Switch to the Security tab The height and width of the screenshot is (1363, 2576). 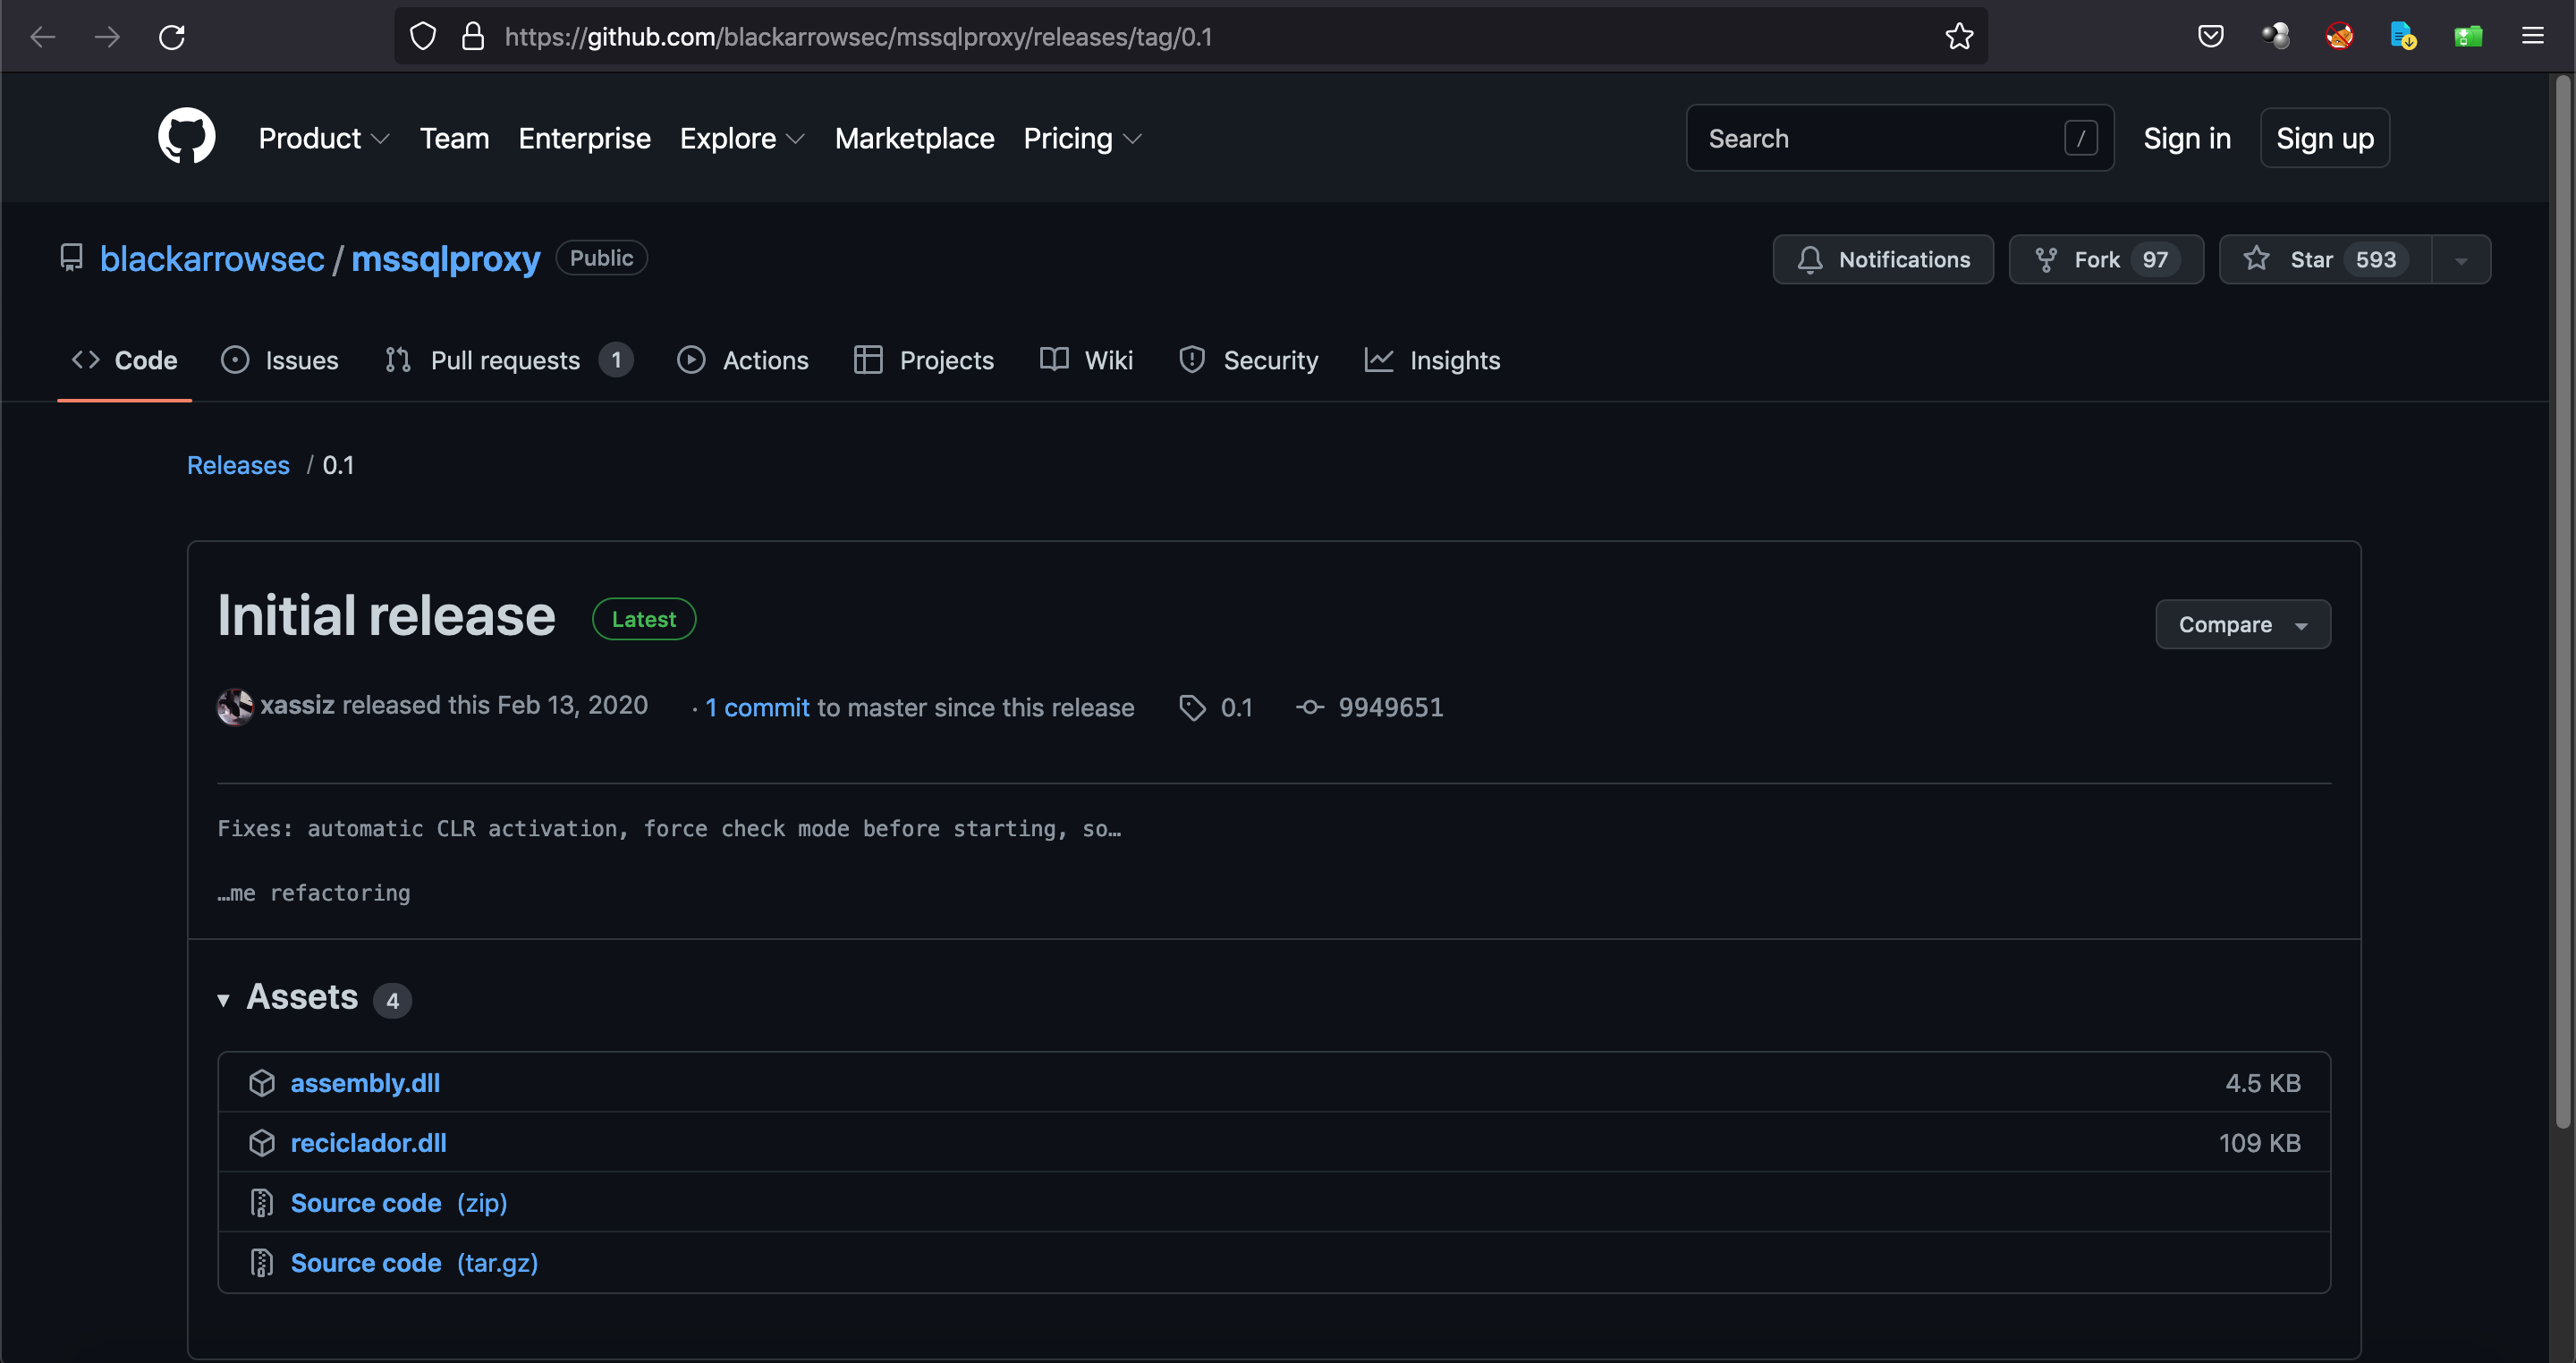coord(1248,360)
